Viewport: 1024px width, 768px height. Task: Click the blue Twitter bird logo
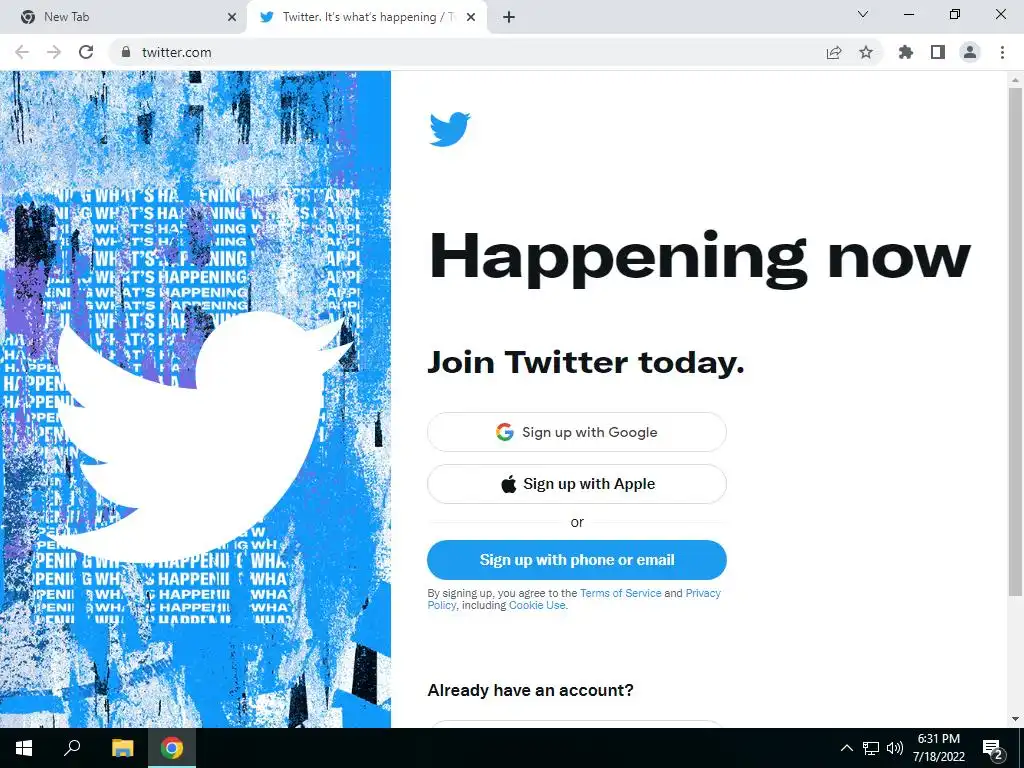[450, 129]
